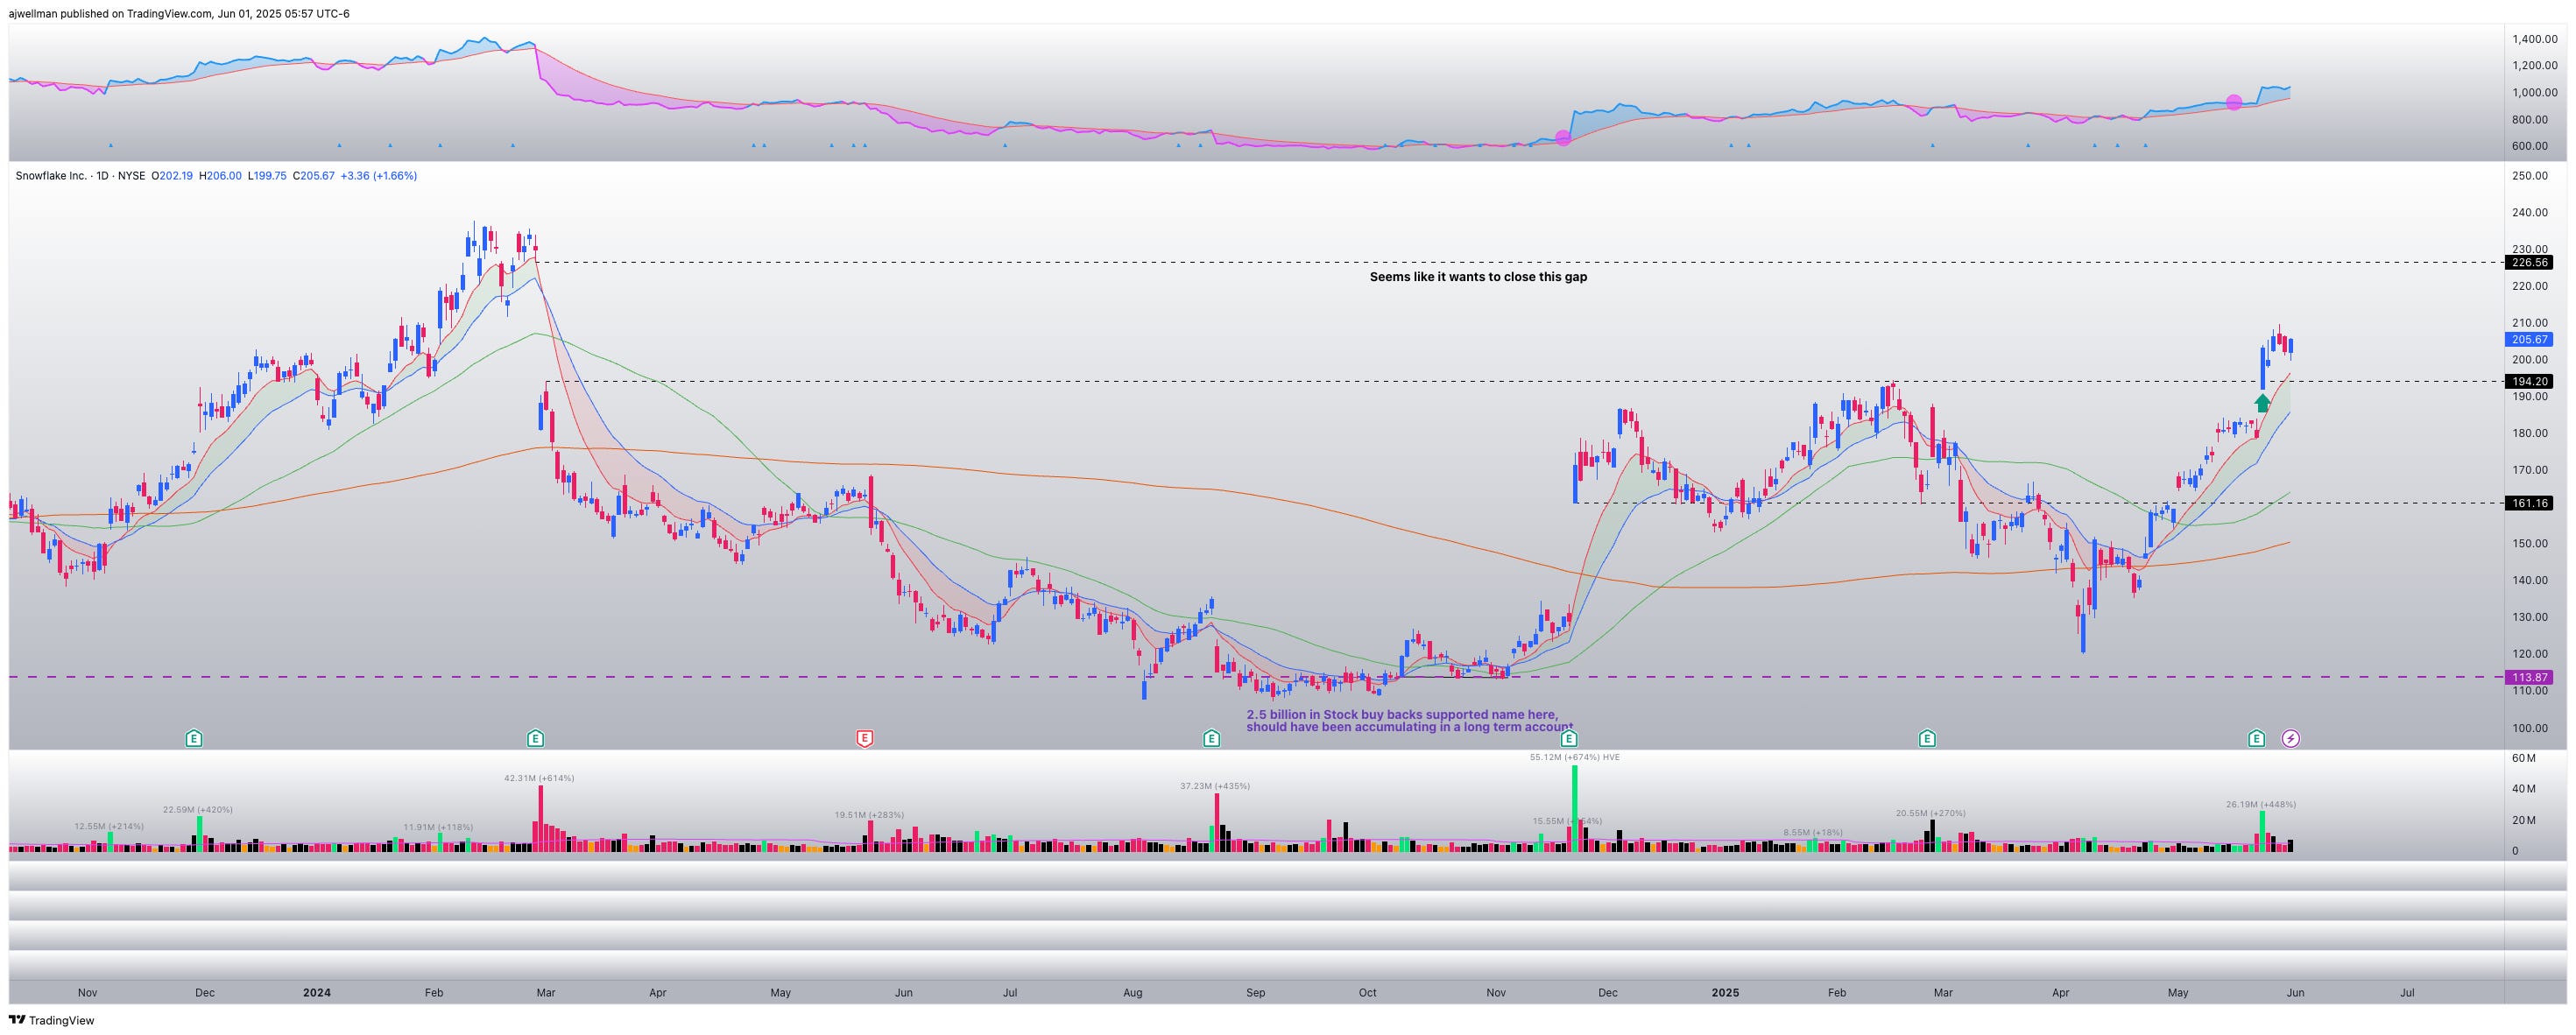Screen dimensions: 2576x1035
Task: Select the 226.56 price level label
Action: (2528, 263)
